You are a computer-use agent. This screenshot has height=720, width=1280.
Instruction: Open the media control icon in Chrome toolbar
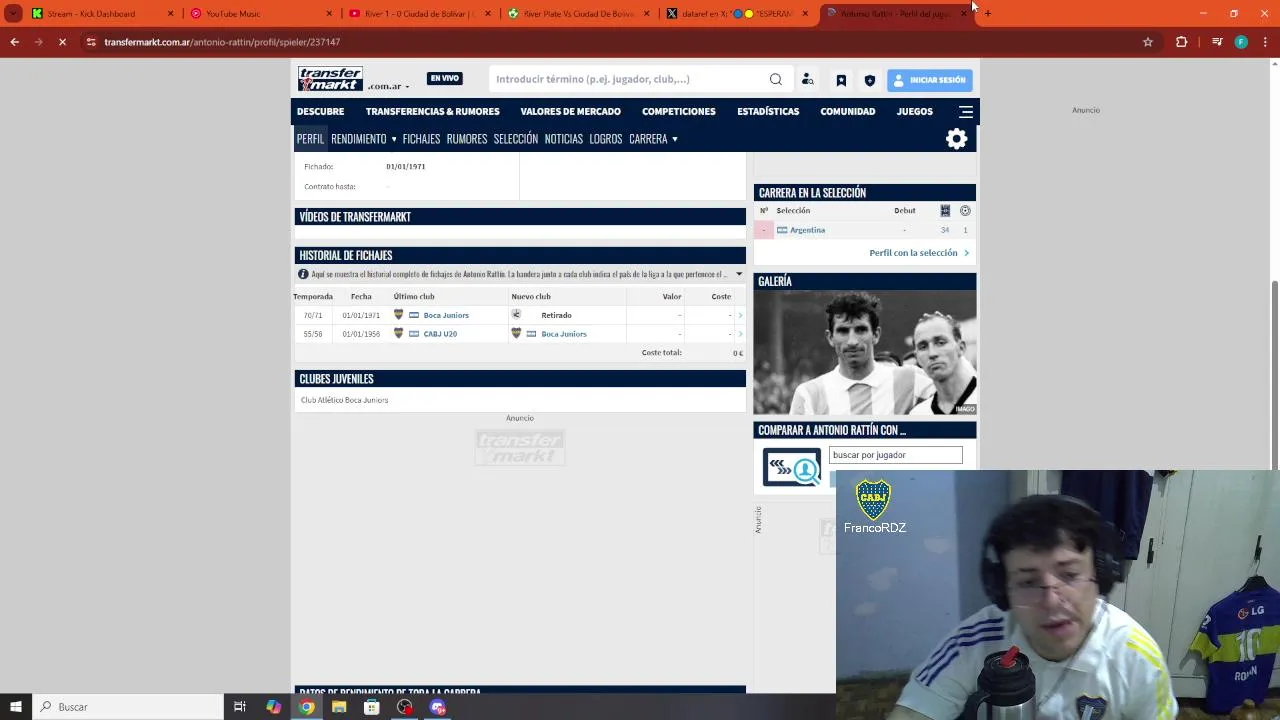coord(1217,42)
